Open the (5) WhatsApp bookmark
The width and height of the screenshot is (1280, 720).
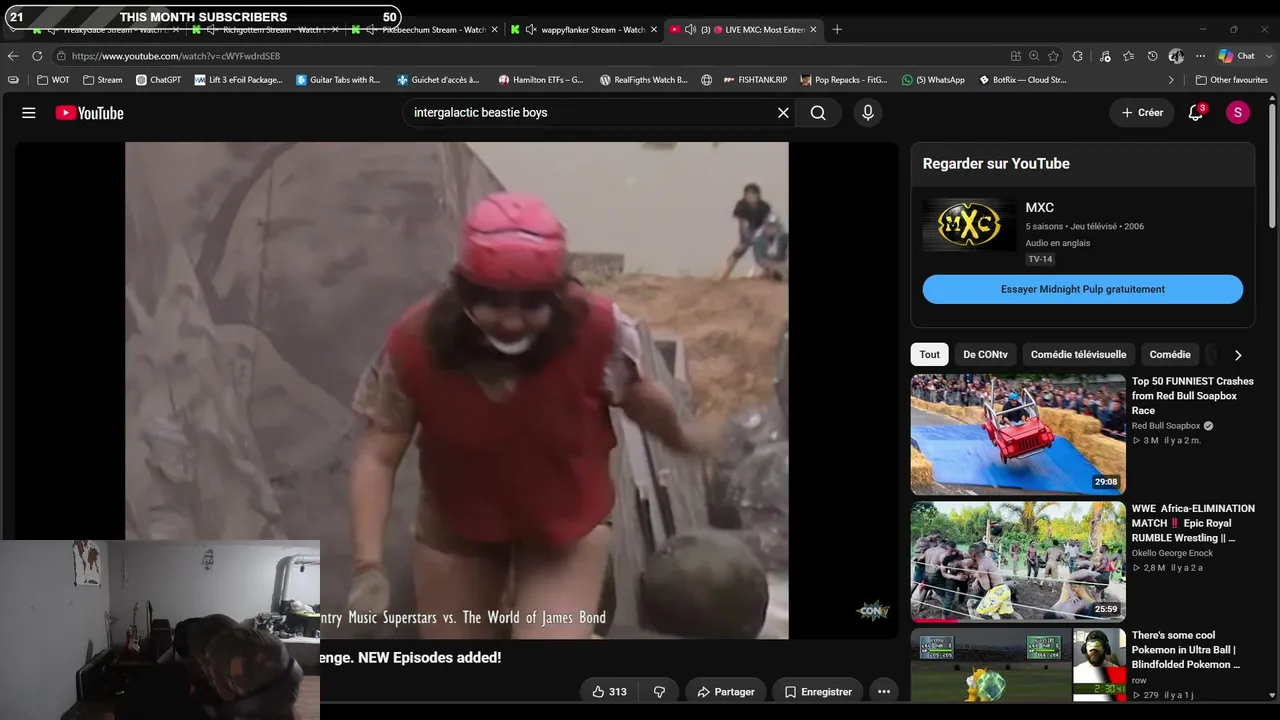[933, 80]
